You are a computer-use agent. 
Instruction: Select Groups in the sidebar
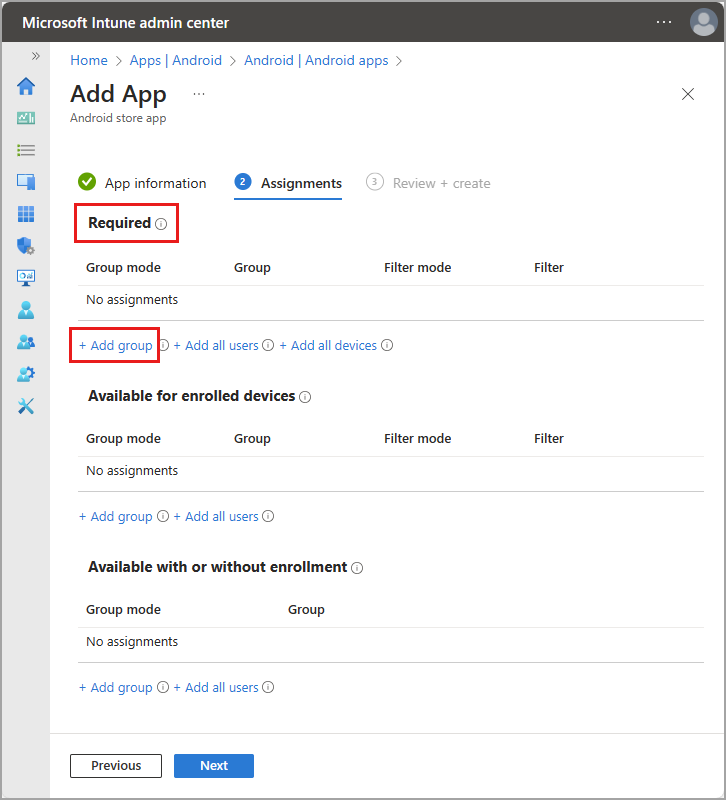(26, 342)
